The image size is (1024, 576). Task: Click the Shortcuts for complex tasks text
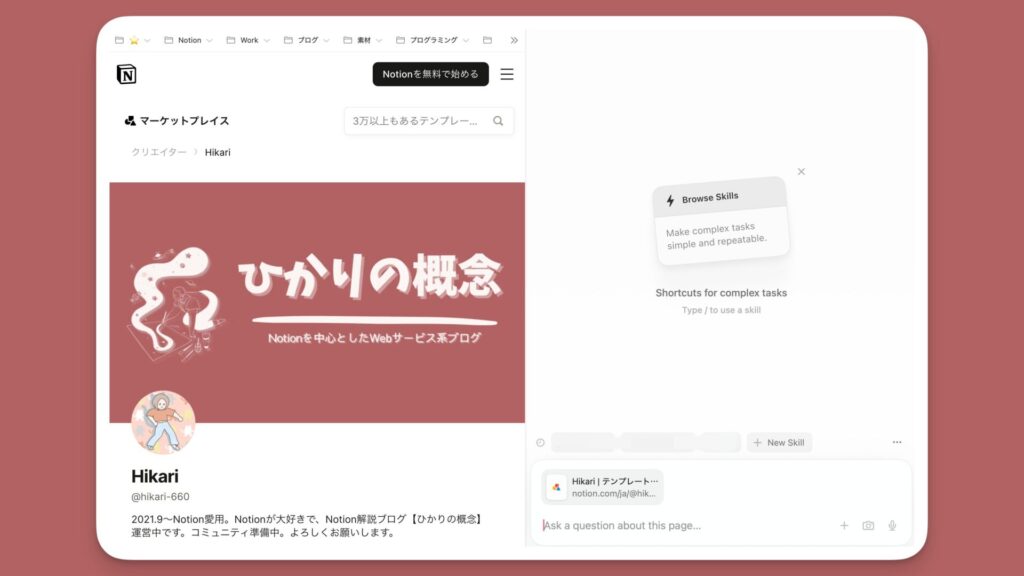[721, 293]
